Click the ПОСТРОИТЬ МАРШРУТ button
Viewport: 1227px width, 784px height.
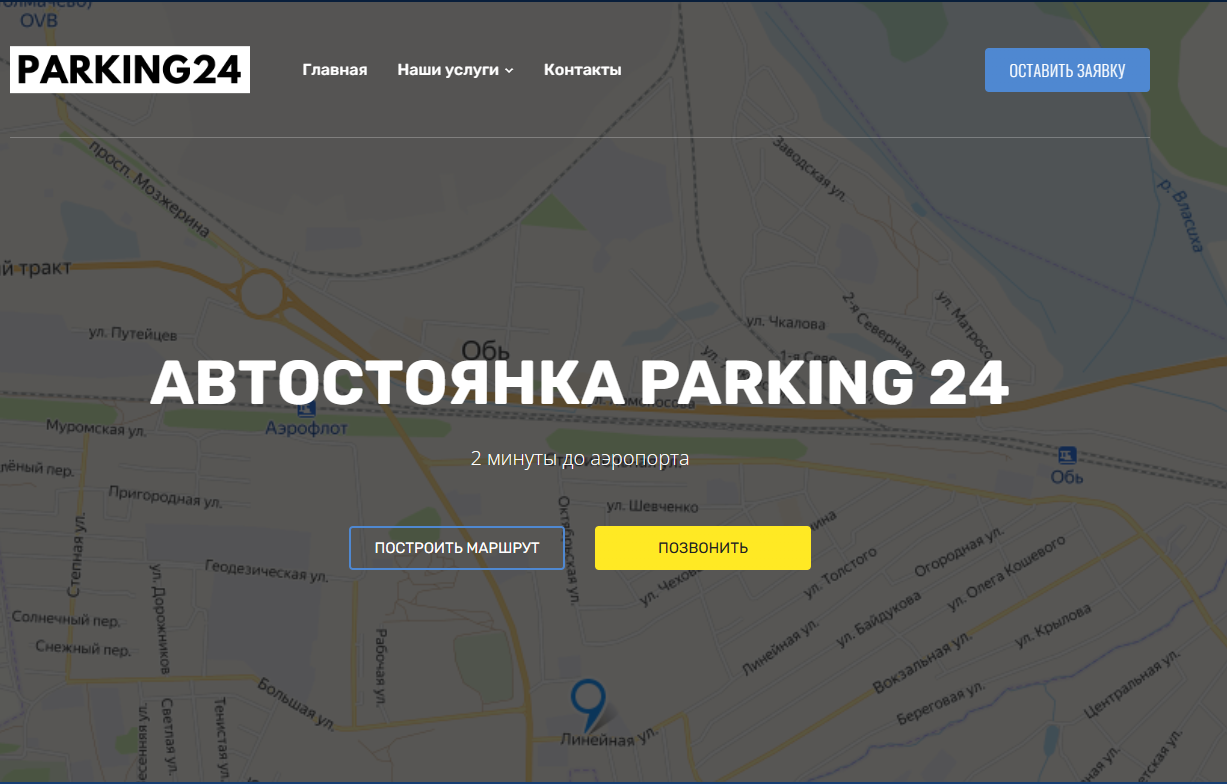click(x=457, y=548)
